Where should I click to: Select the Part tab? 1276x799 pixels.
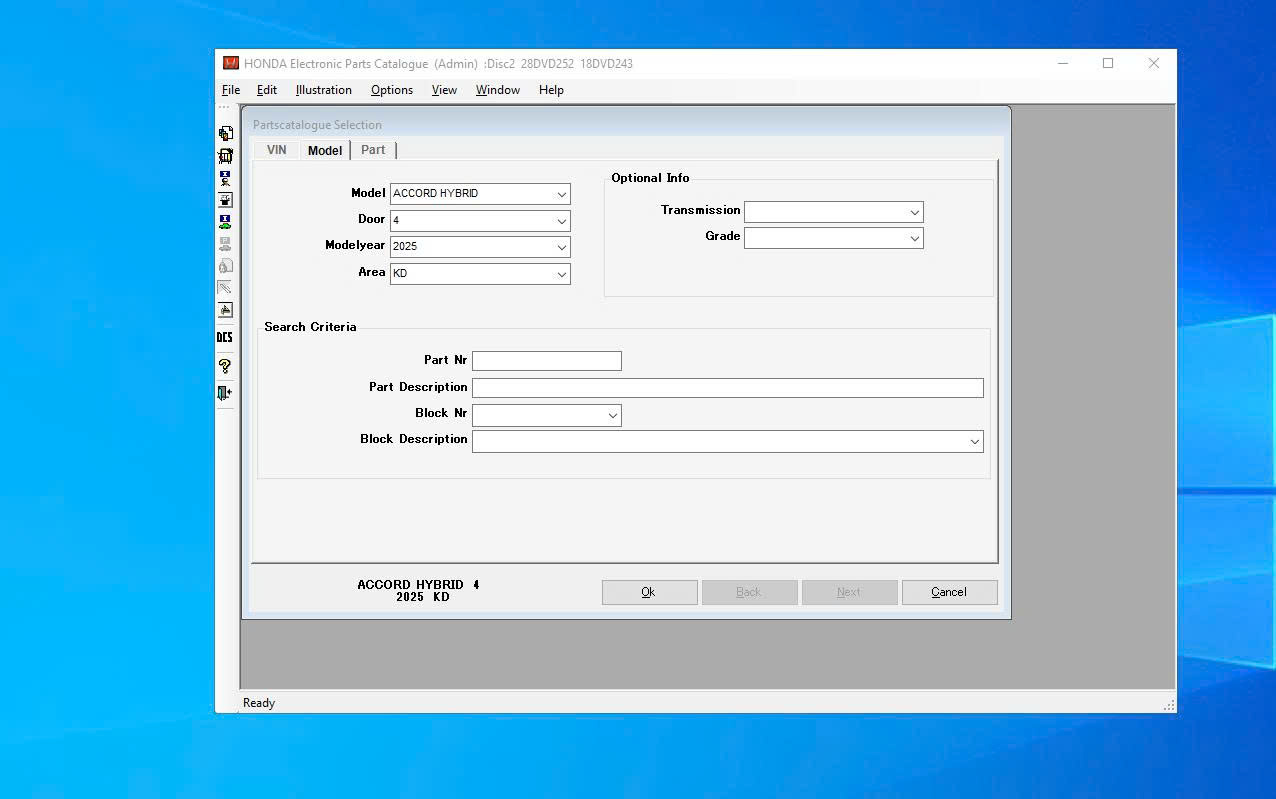372,150
